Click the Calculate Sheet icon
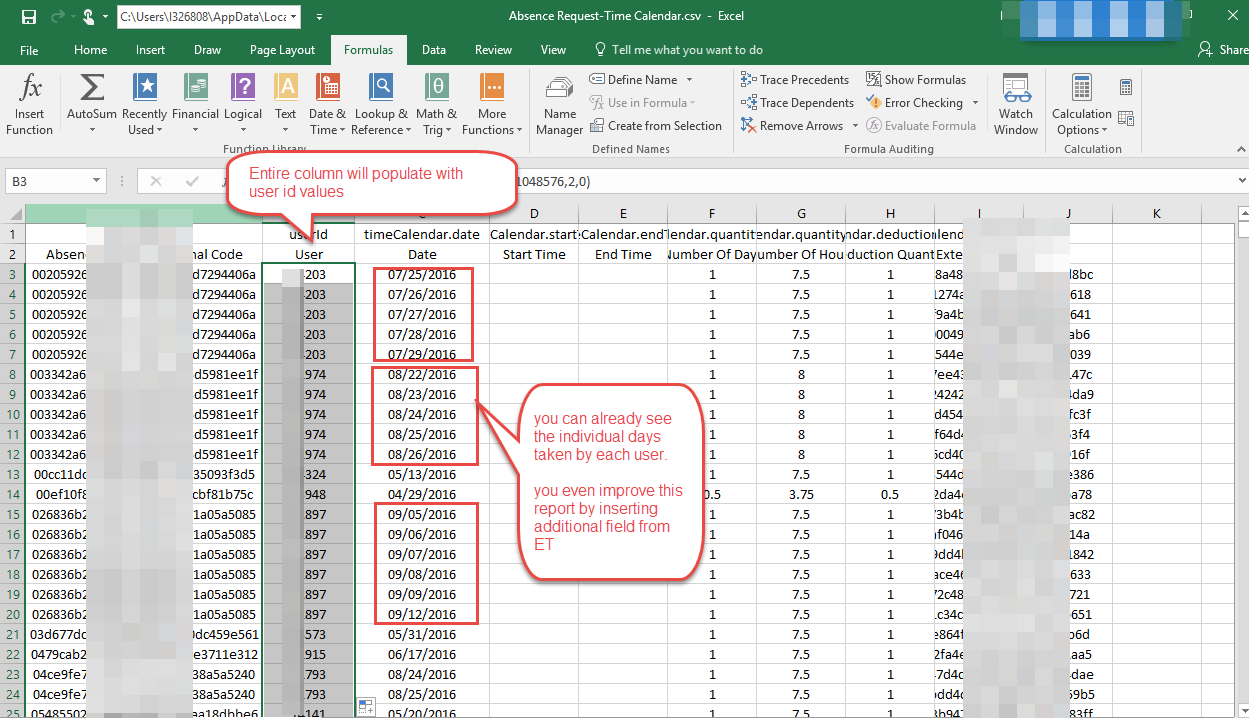Screen dimensions: 1249x718 [1126, 118]
